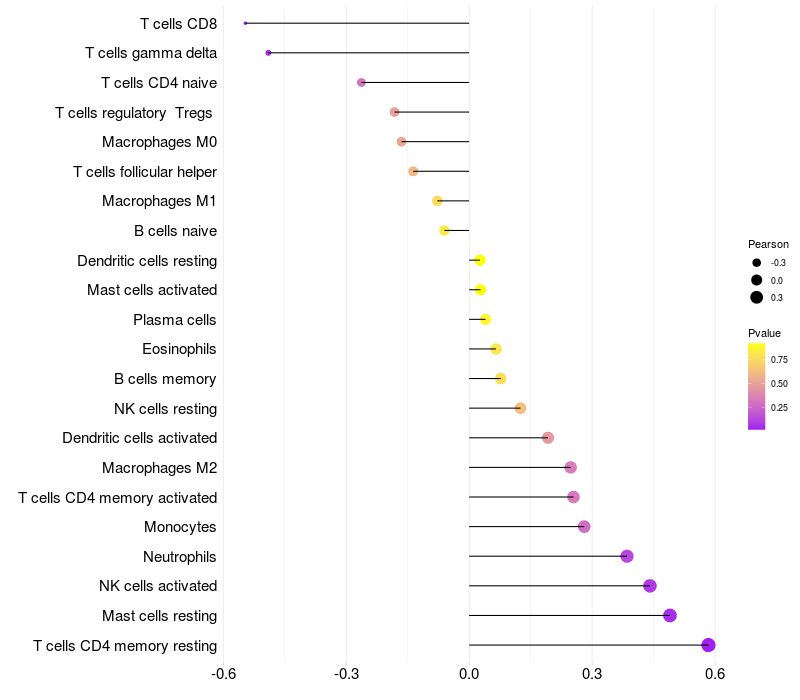Screen dimensions: 800x700
Task: Click the T cells CD4 naive marker
Action: 361,82
